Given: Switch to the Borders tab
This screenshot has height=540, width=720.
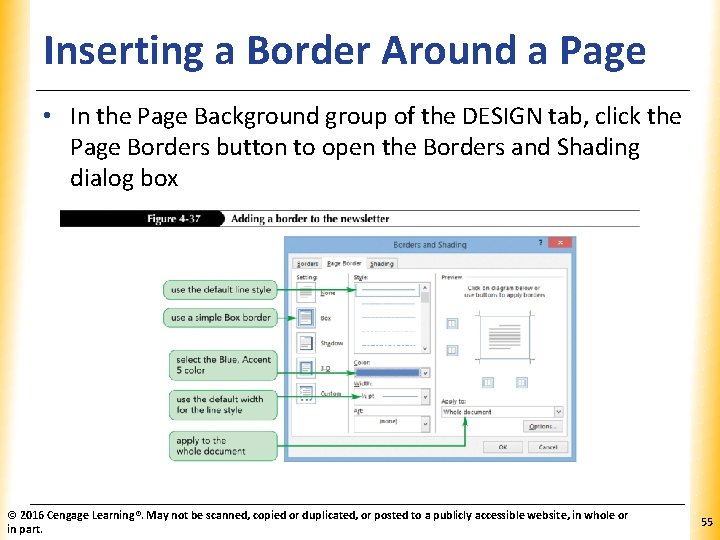Looking at the screenshot, I should pyautogui.click(x=307, y=264).
